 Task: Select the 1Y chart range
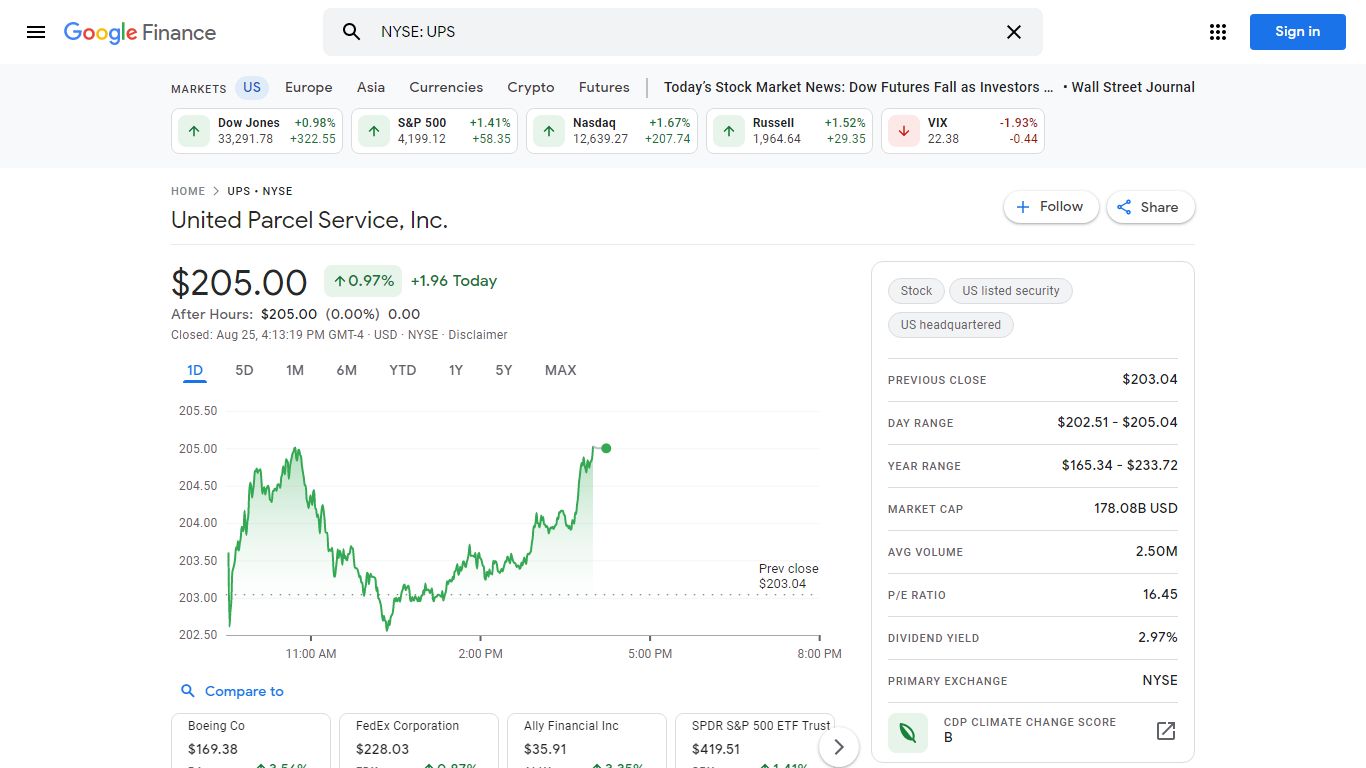click(x=456, y=370)
